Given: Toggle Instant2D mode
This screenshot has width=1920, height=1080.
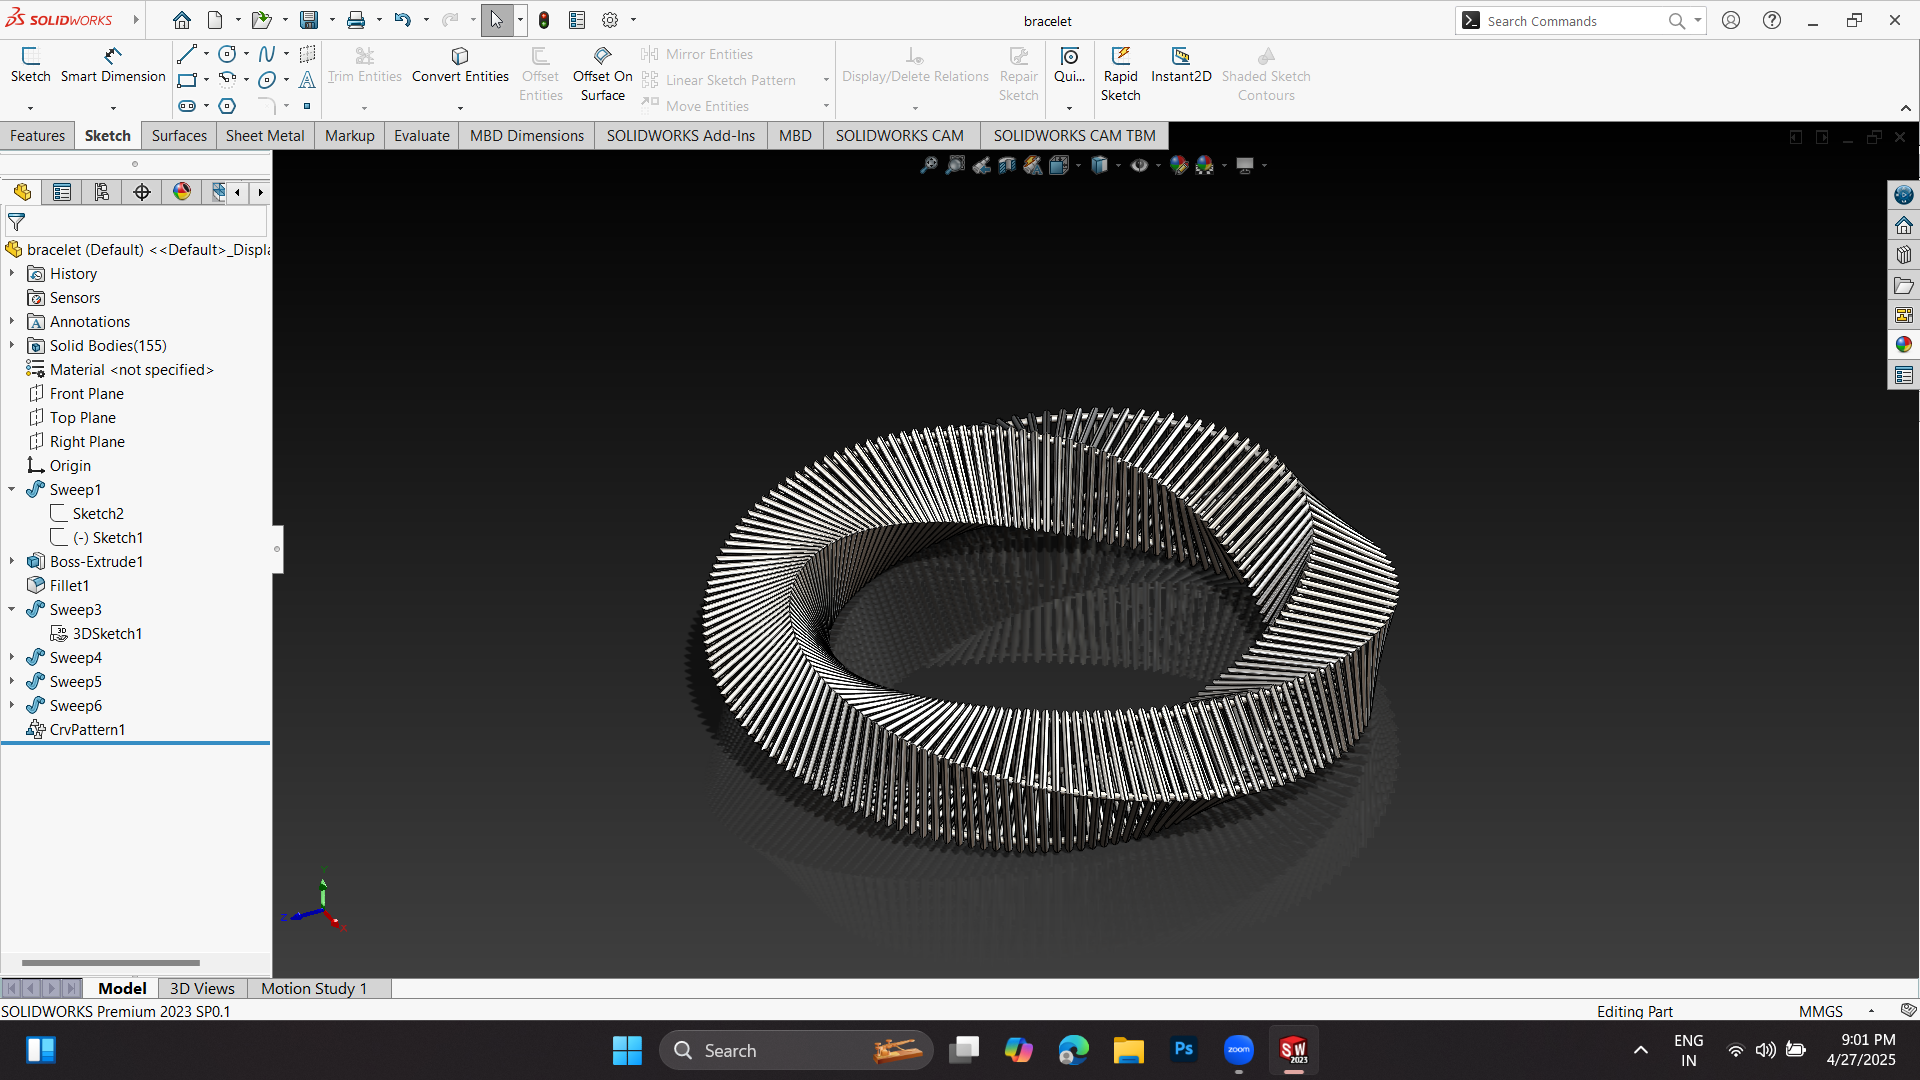Looking at the screenshot, I should 1181,66.
